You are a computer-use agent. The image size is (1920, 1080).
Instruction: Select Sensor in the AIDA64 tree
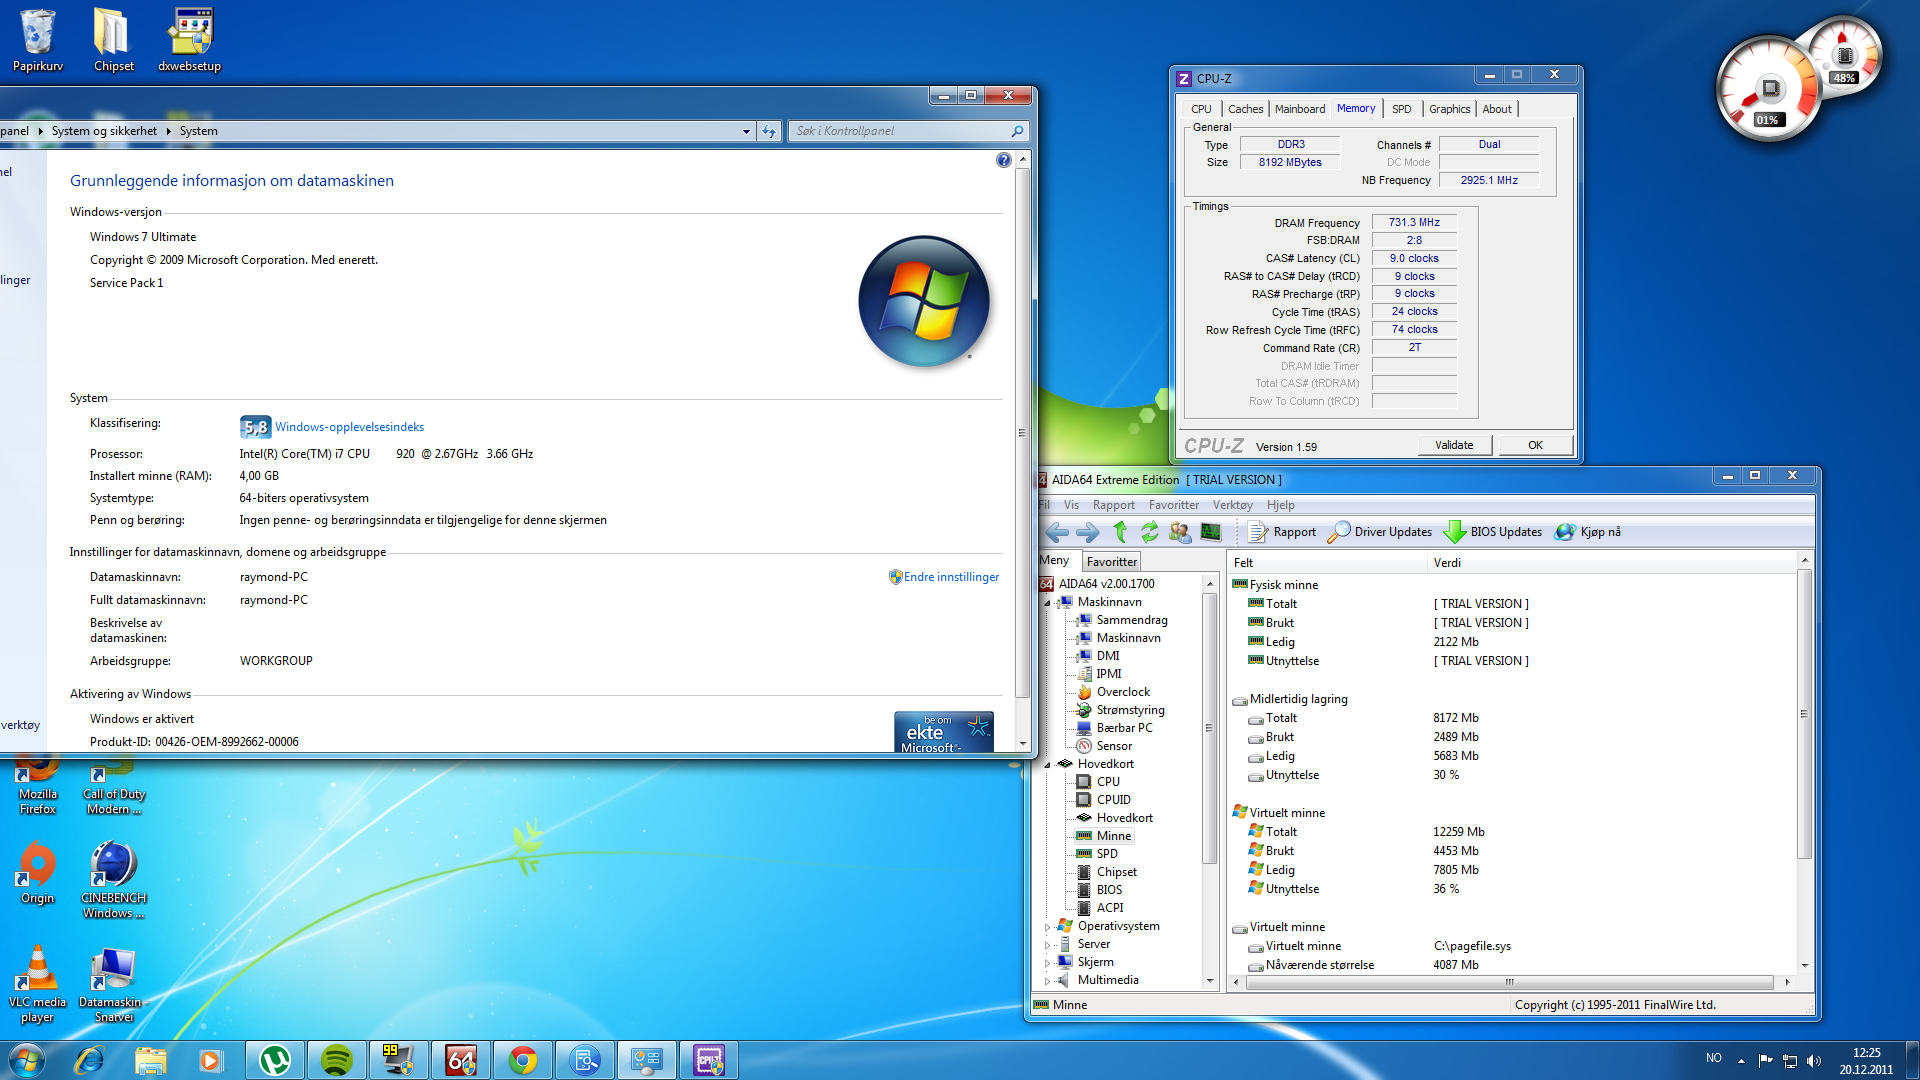1114,746
